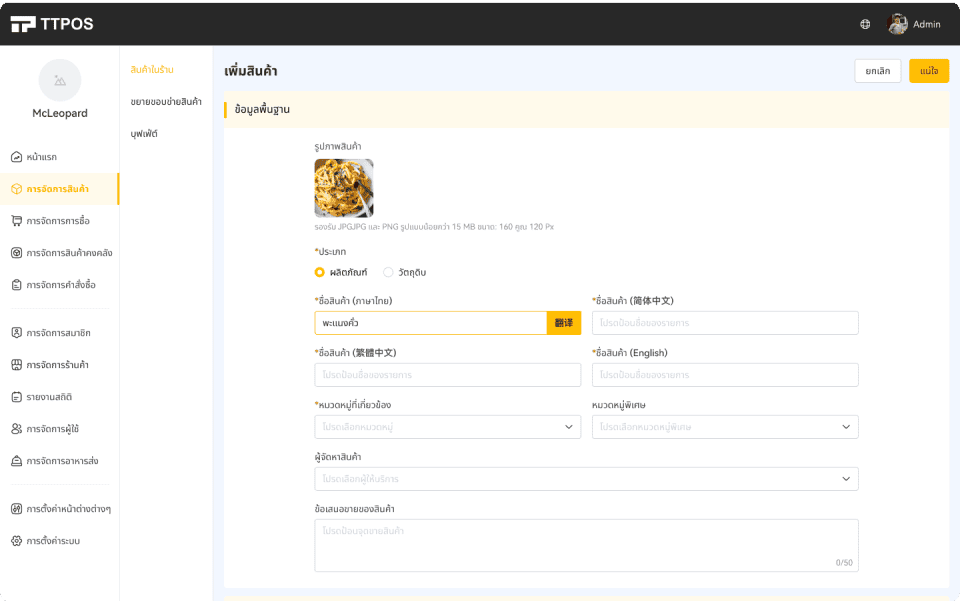The width and height of the screenshot is (960, 601).
Task: Switch to บุฟเฟ่ต์ sub-tab
Action: (144, 133)
